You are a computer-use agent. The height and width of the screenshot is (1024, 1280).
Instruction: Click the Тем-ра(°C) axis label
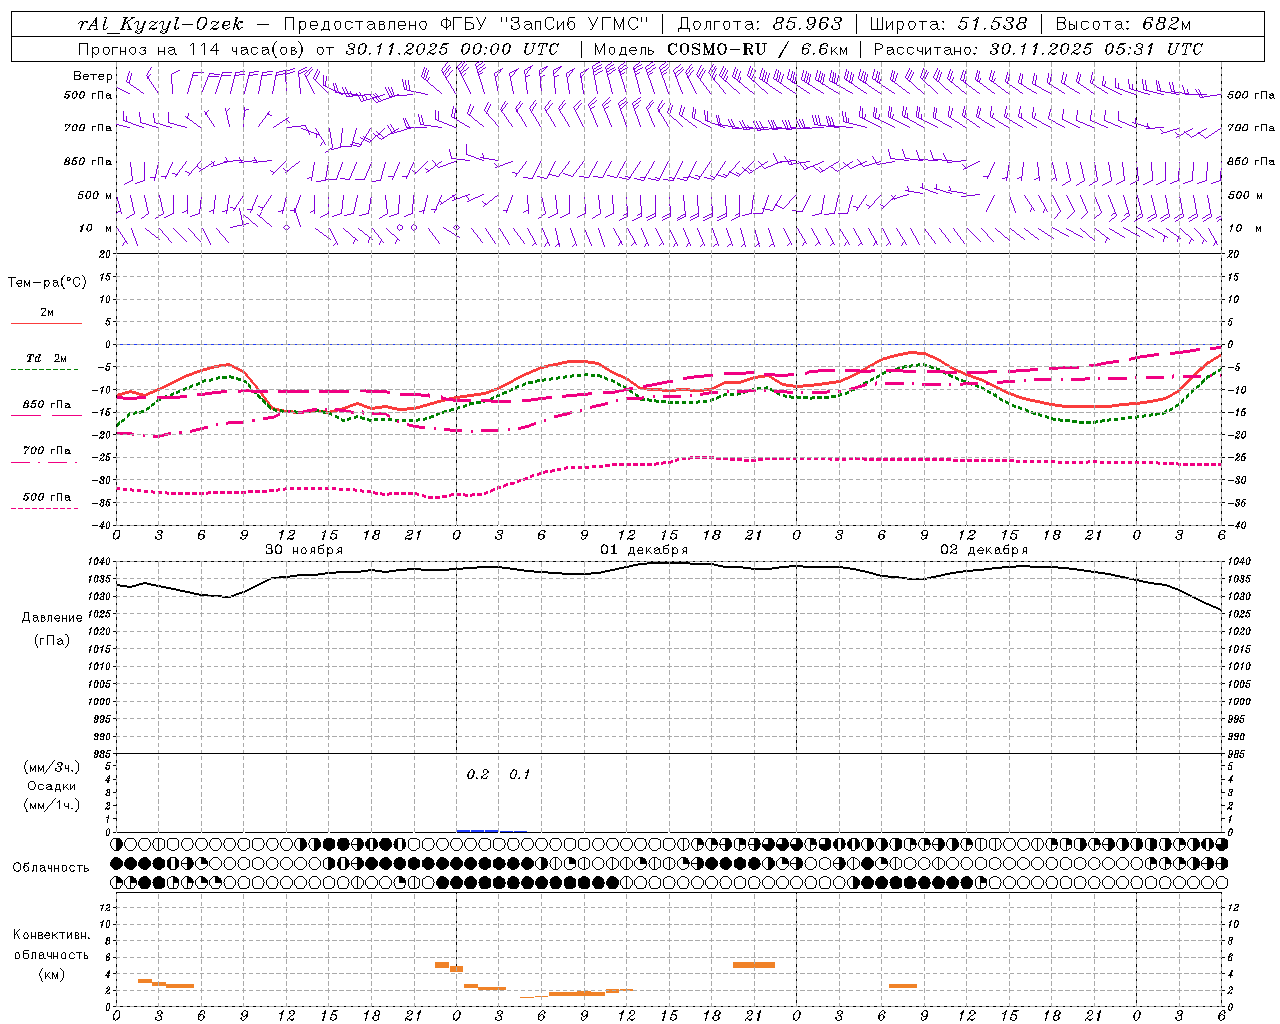pyautogui.click(x=47, y=283)
